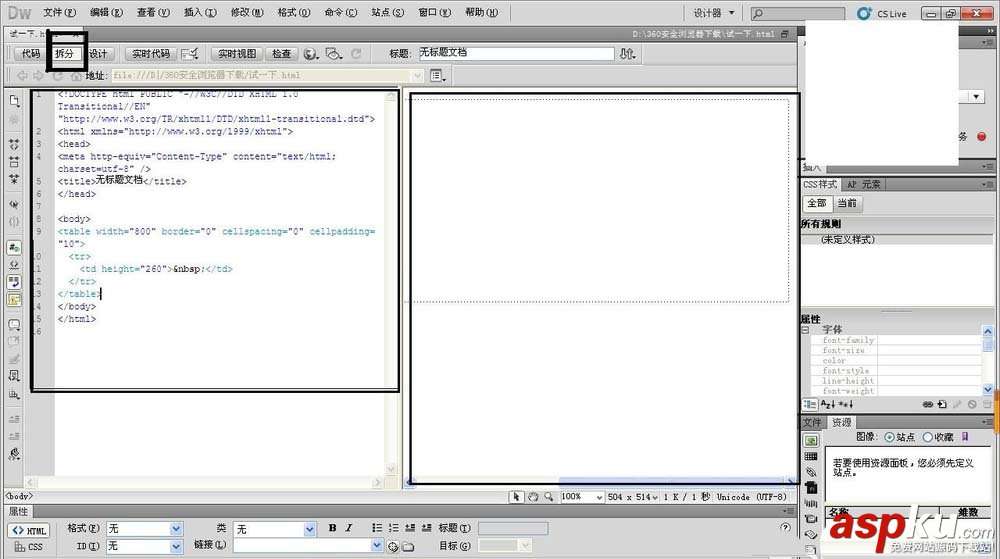Select the 站点 radio button

[x=889, y=437]
